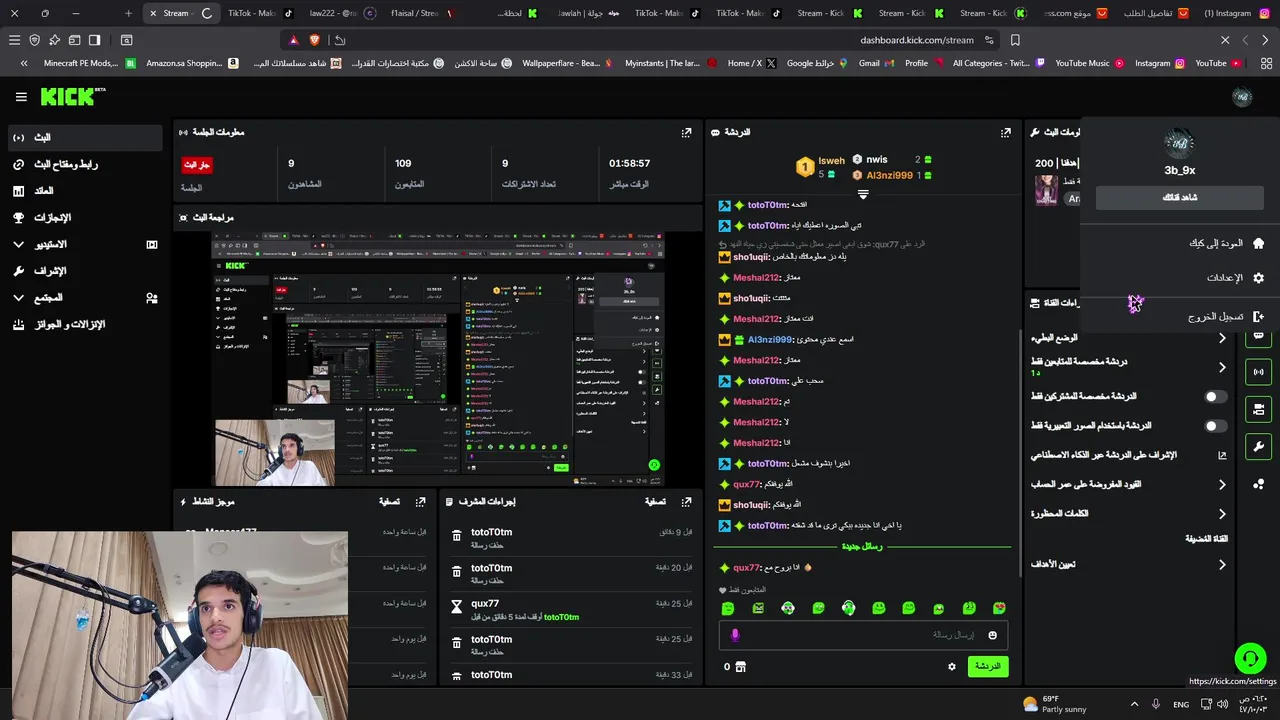Pop out the moderator actions (إجراءات المشرف) panel
Image resolution: width=1280 pixels, height=720 pixels.
(x=686, y=502)
